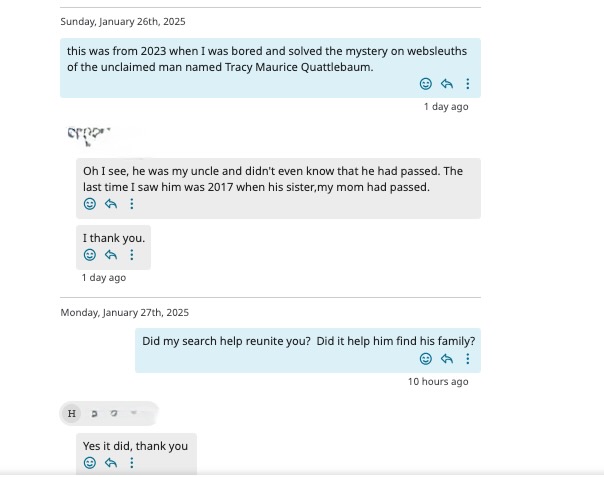Reply to 'Yes it did, thank you'
Screen dimensions: 604x477
111,463
